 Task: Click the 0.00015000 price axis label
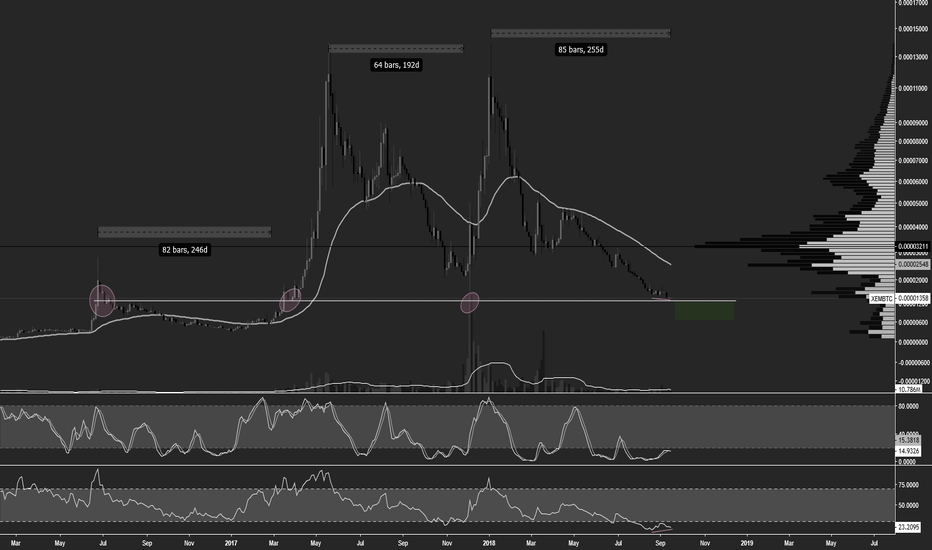914,29
